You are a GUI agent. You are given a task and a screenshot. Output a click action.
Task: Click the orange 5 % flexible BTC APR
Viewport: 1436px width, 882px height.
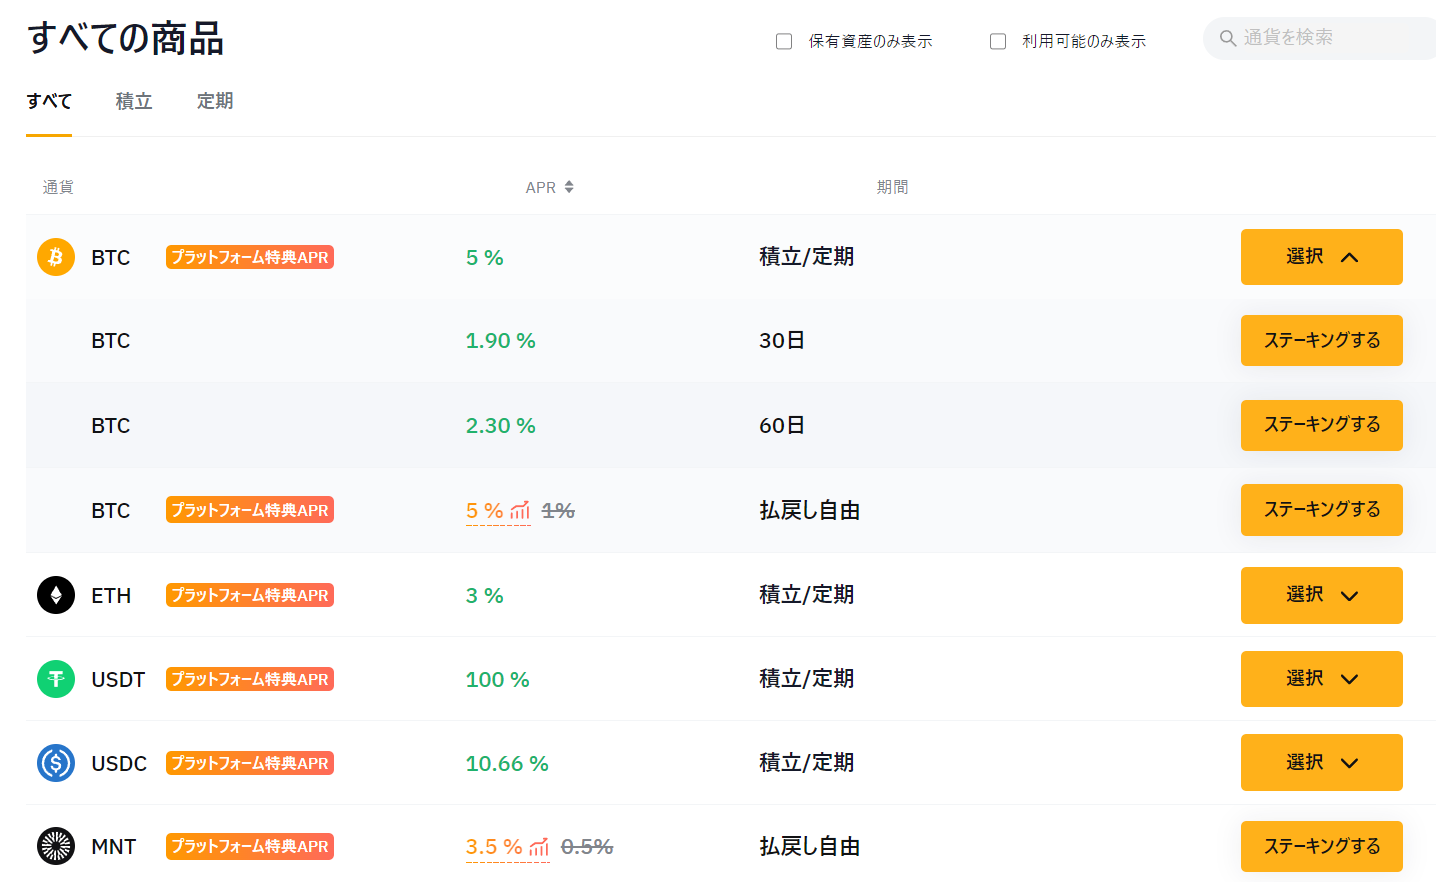[485, 511]
